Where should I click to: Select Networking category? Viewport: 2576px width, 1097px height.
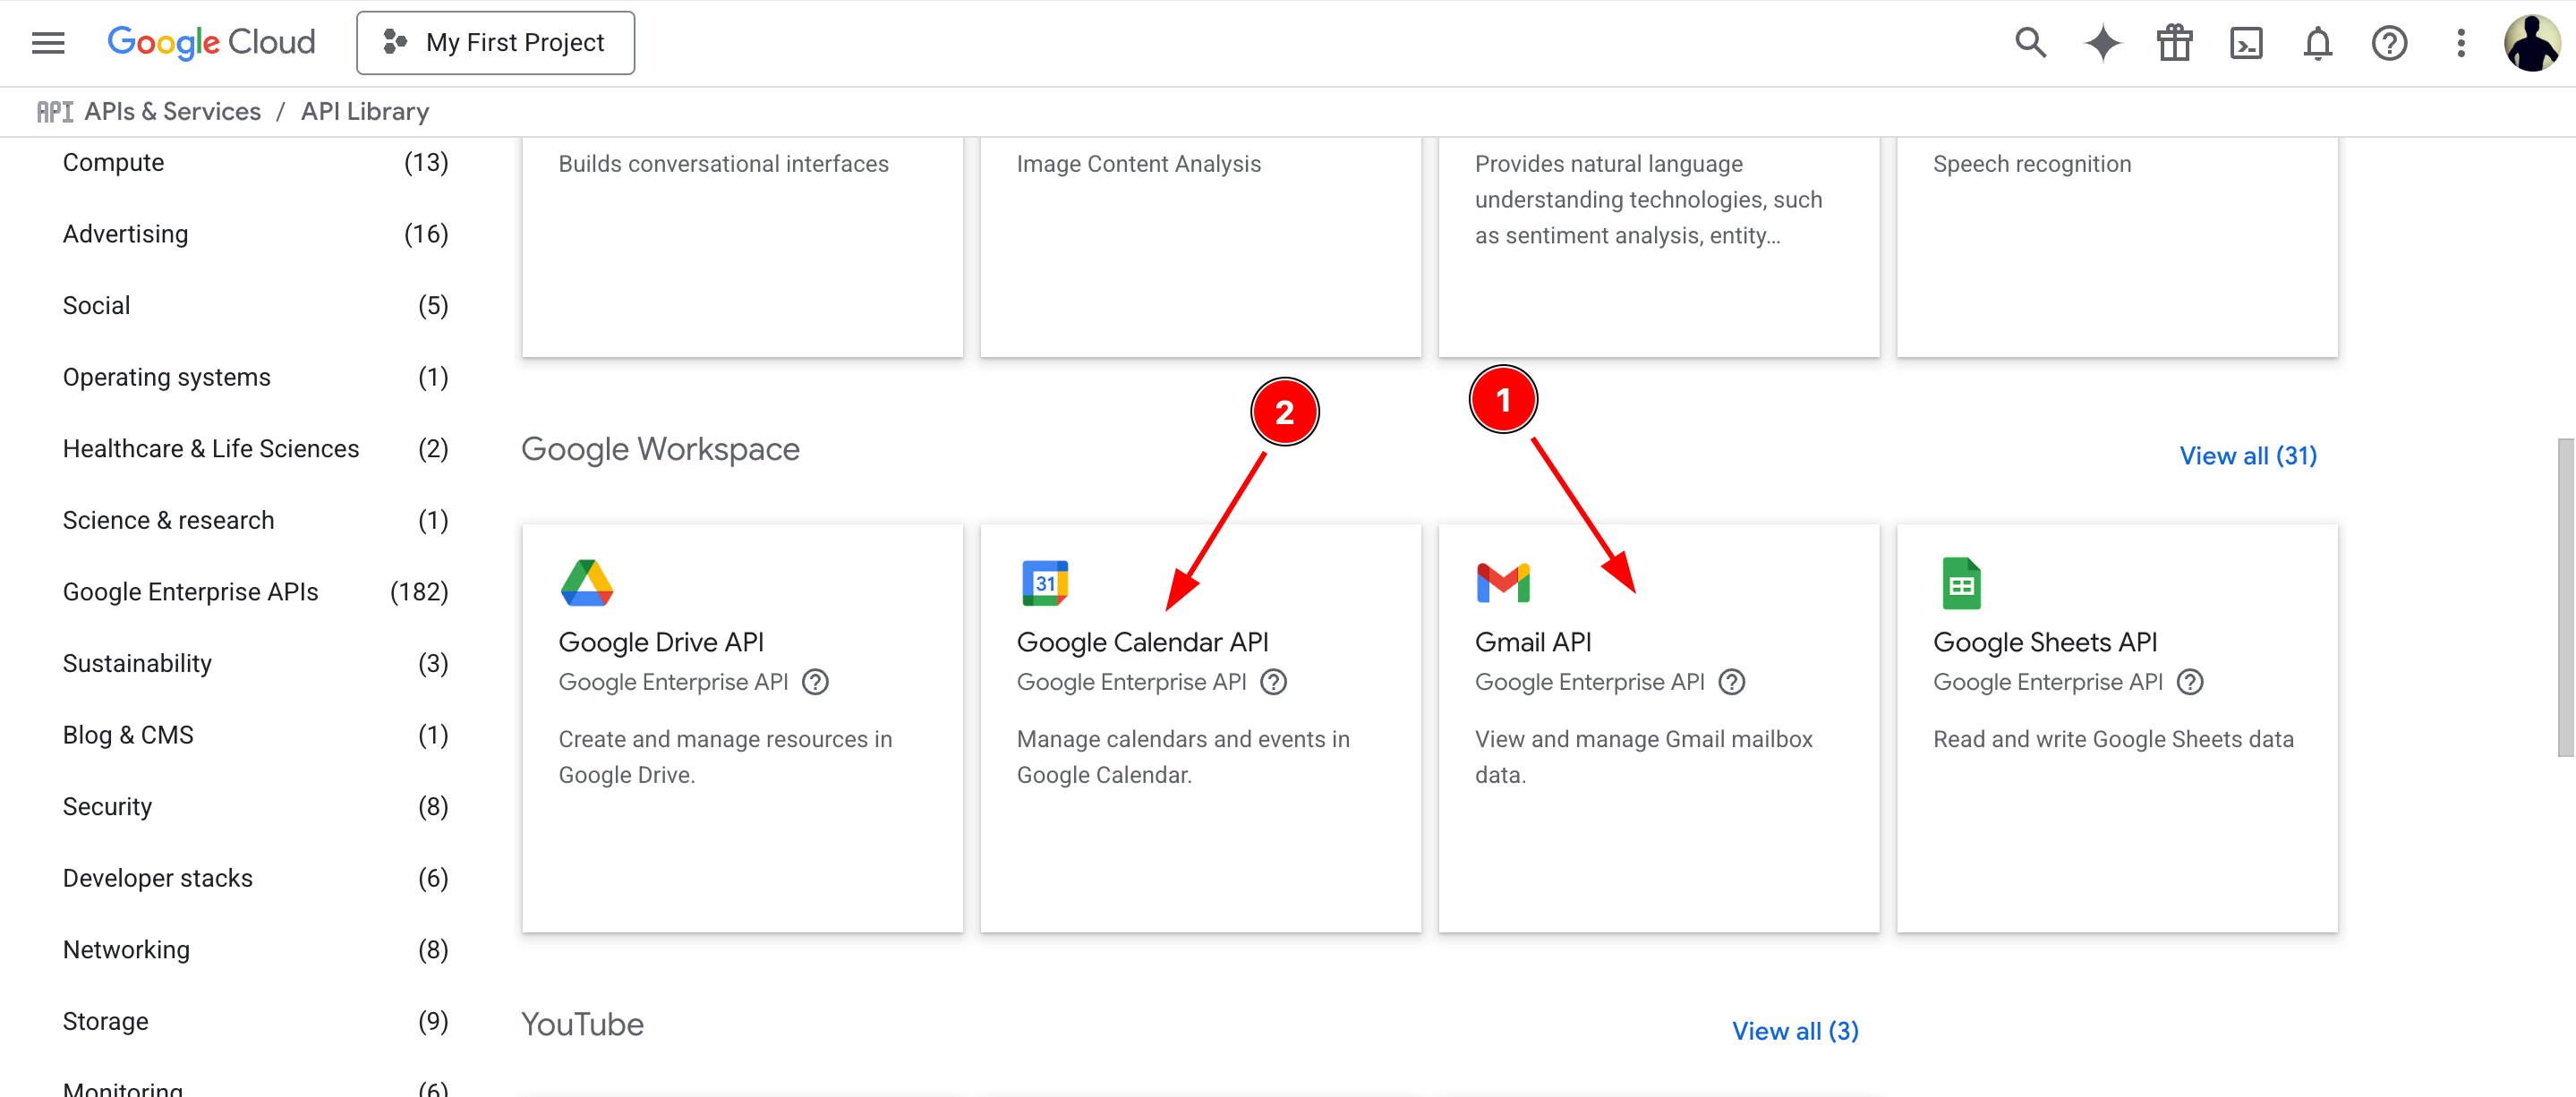click(255, 950)
